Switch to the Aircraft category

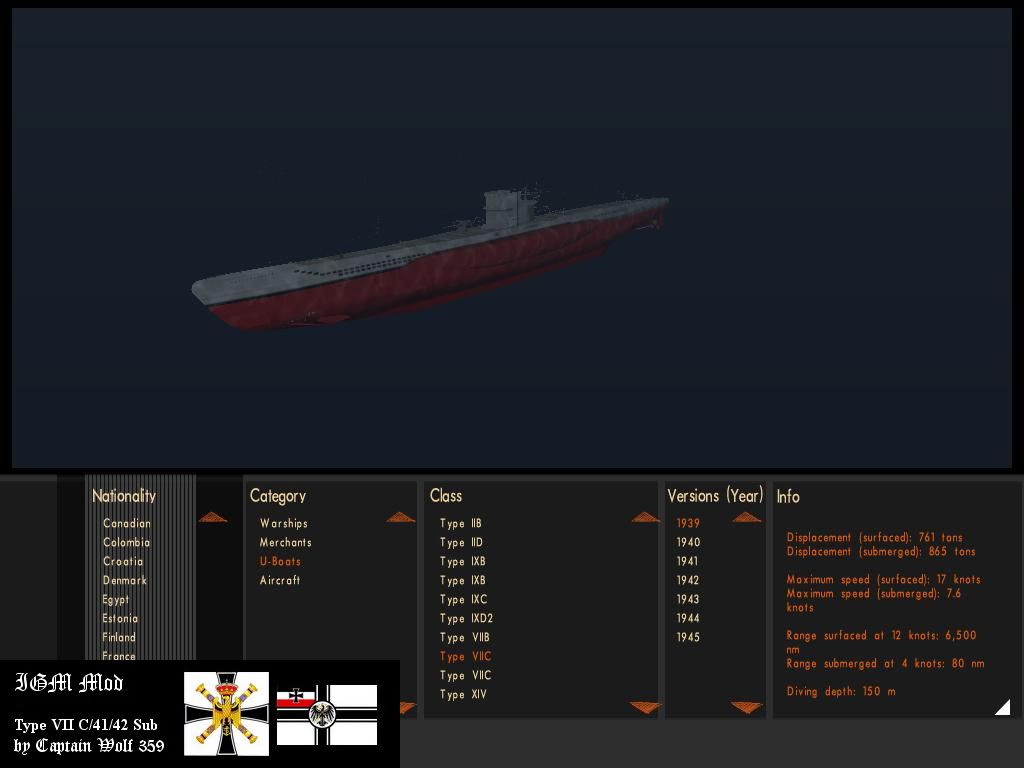point(280,580)
